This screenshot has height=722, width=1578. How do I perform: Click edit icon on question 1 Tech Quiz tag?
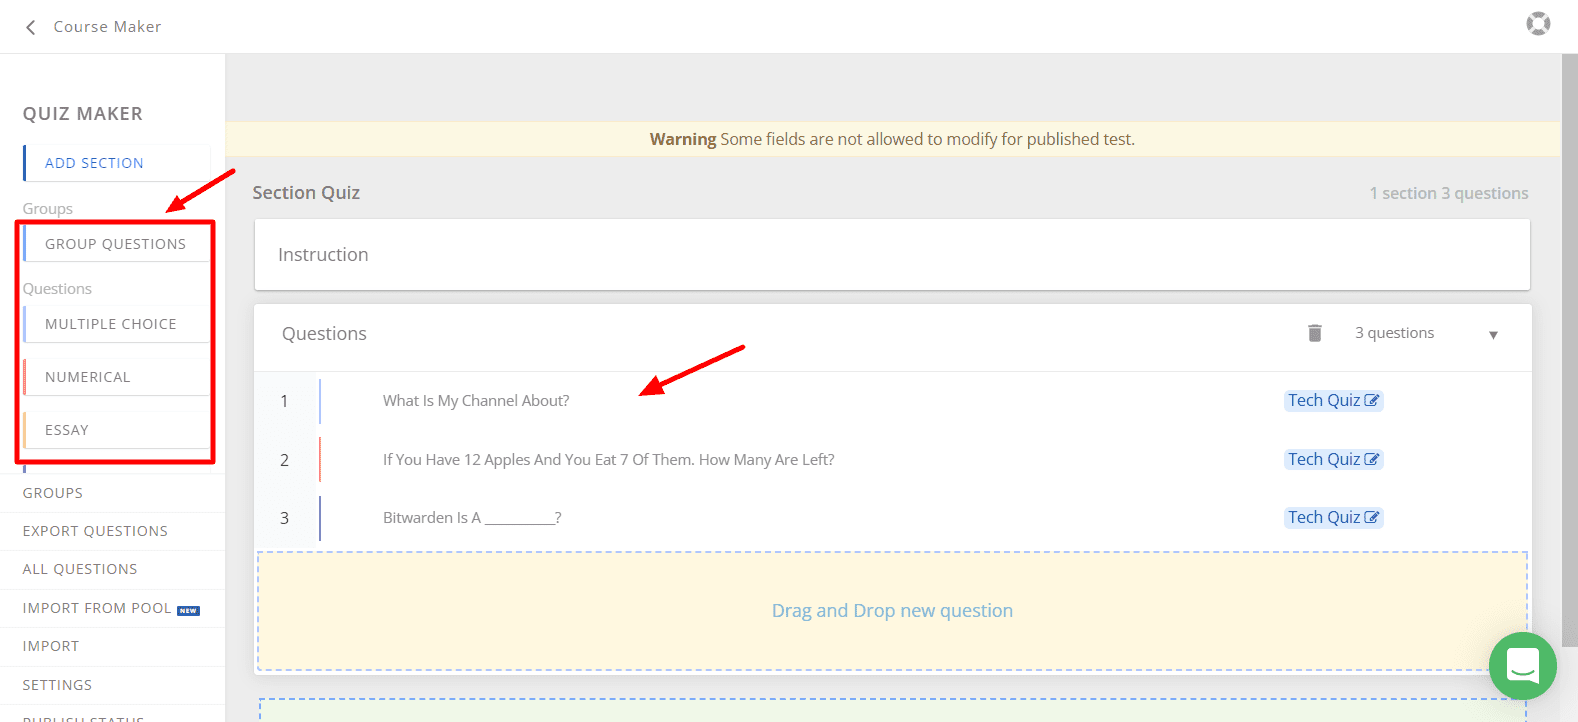[1372, 401]
